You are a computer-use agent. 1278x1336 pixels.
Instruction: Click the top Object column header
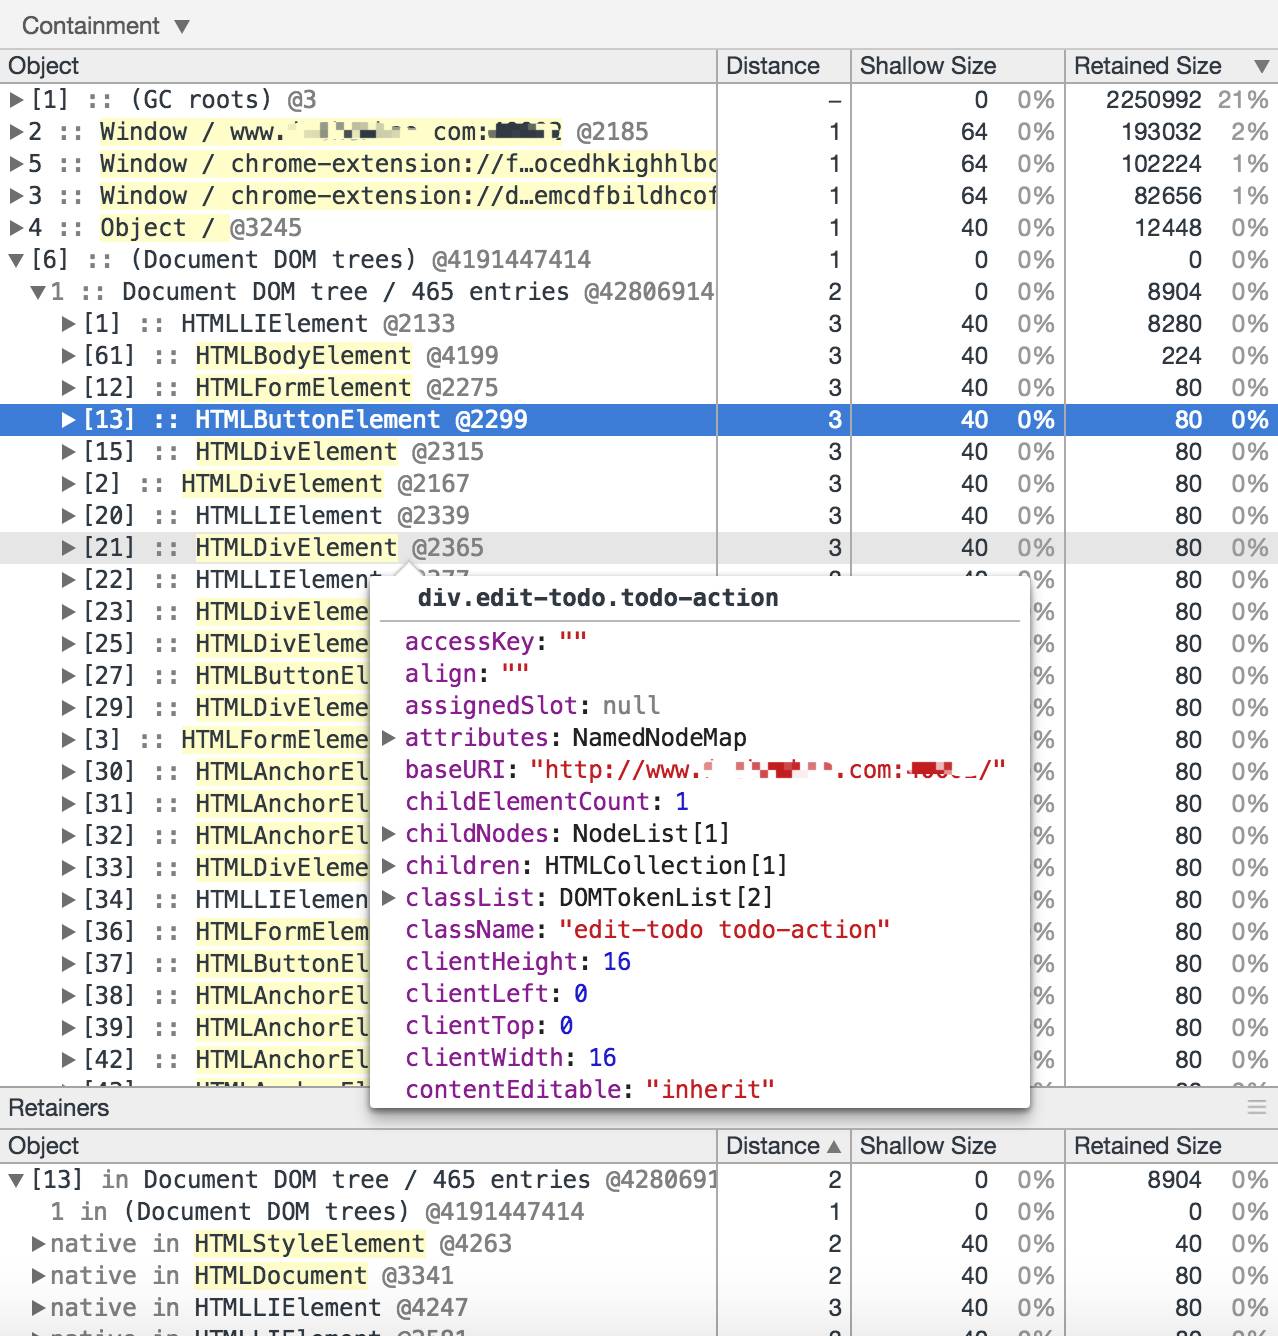click(x=358, y=66)
